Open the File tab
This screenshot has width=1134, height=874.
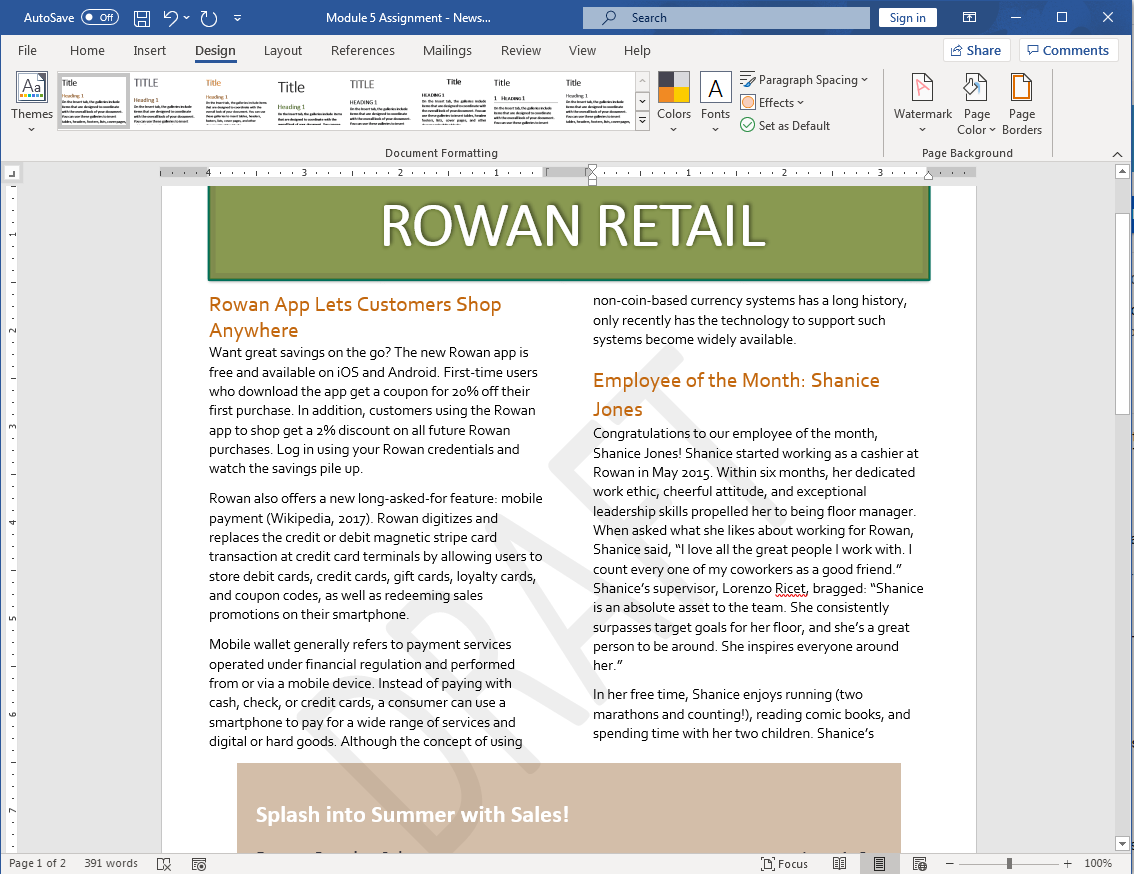pyautogui.click(x=27, y=50)
